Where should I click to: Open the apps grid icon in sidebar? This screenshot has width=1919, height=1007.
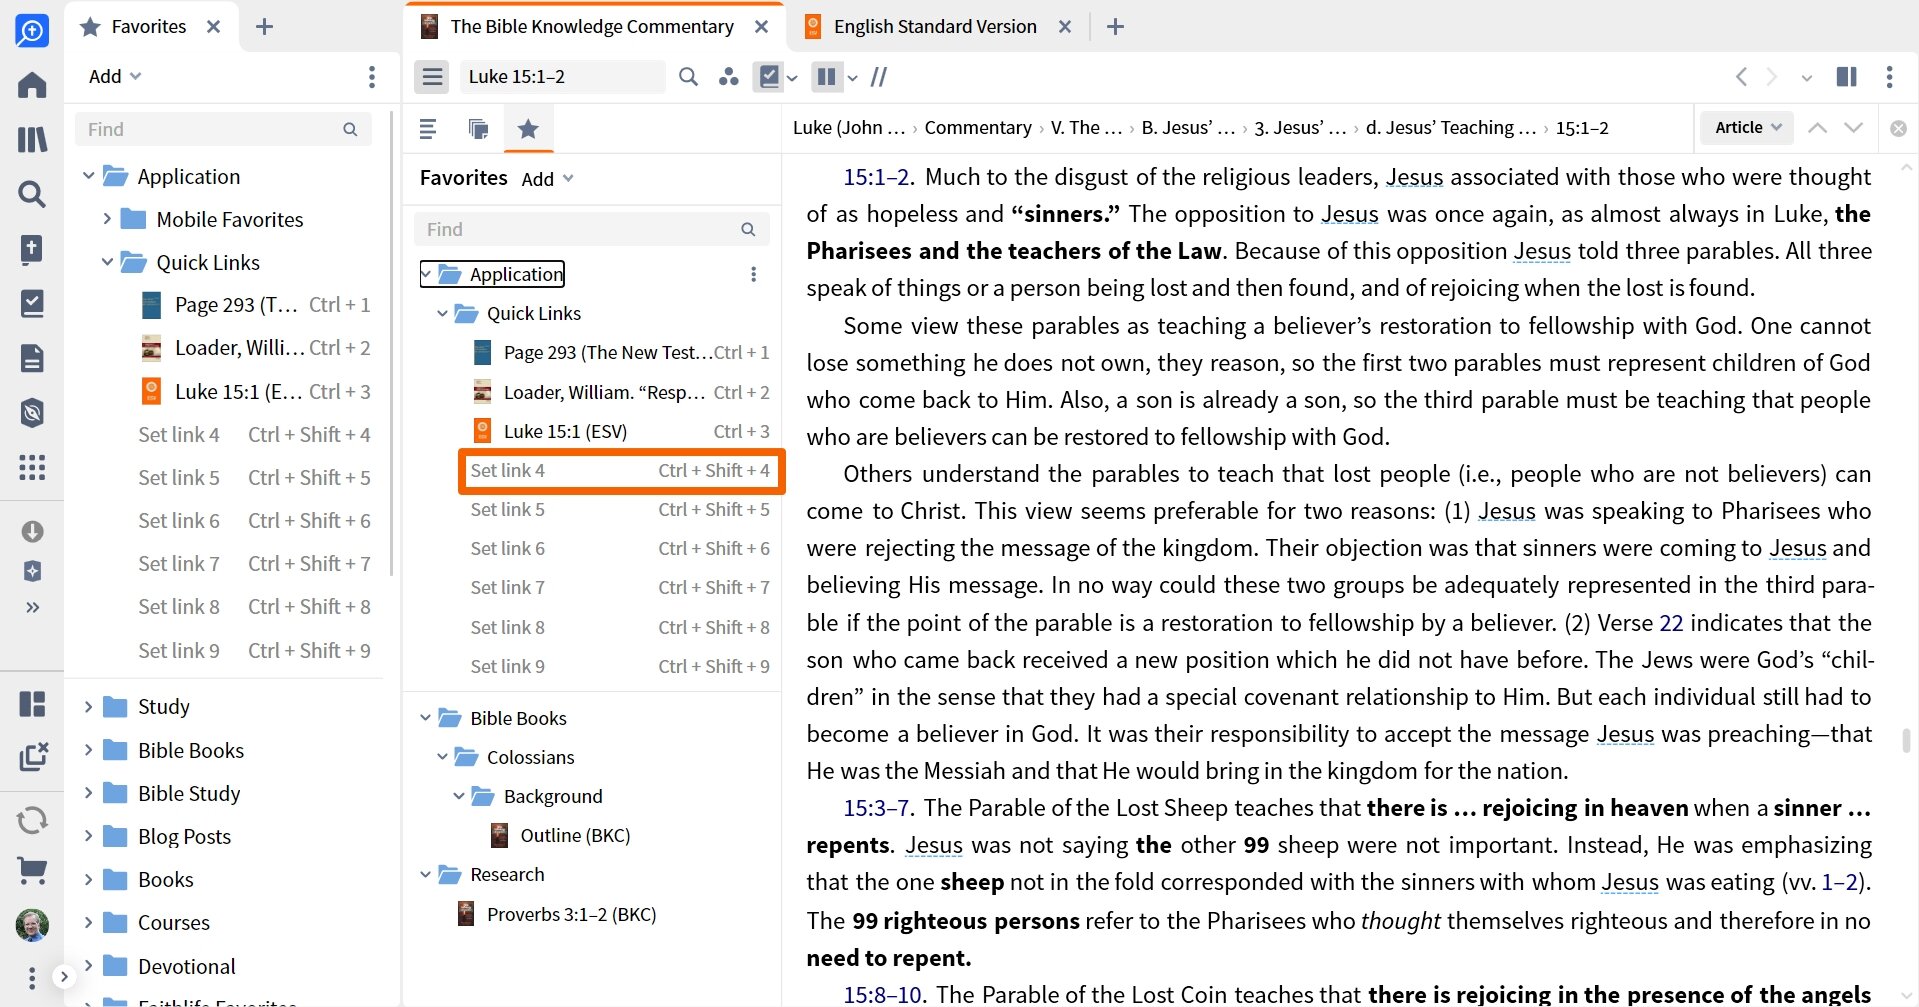(x=32, y=467)
